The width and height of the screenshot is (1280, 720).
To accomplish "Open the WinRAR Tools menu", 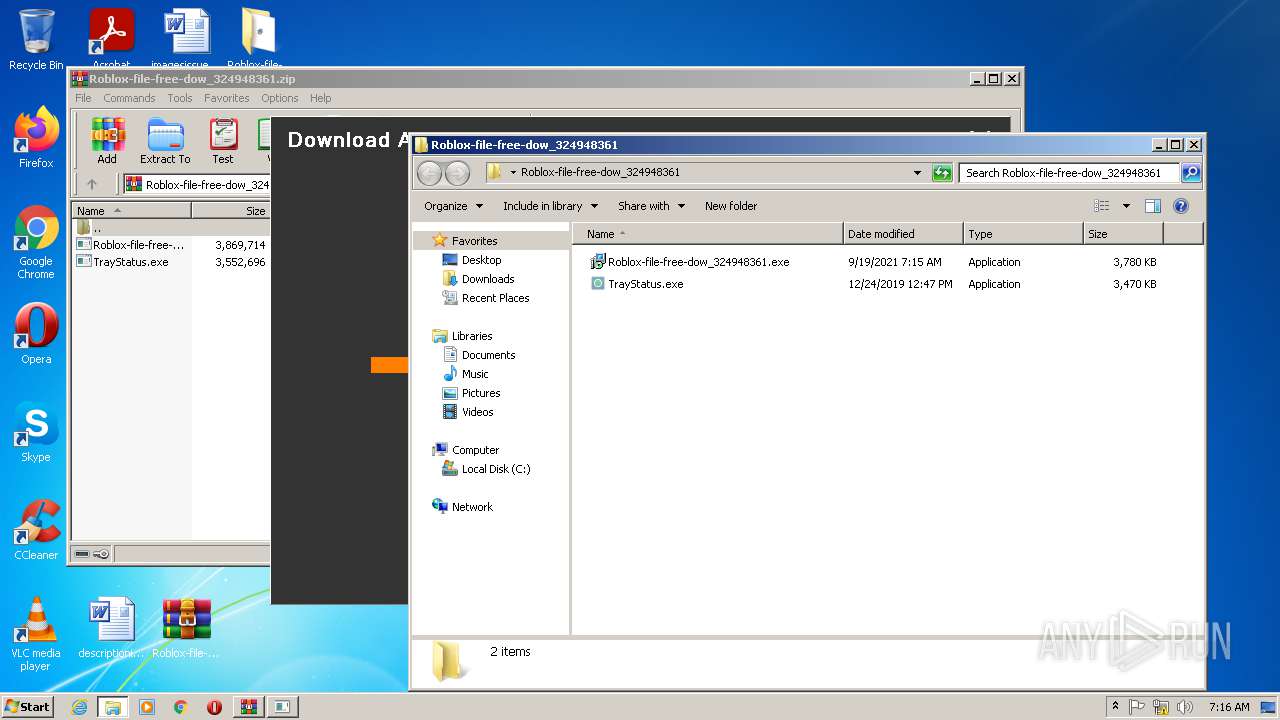I will (x=180, y=98).
